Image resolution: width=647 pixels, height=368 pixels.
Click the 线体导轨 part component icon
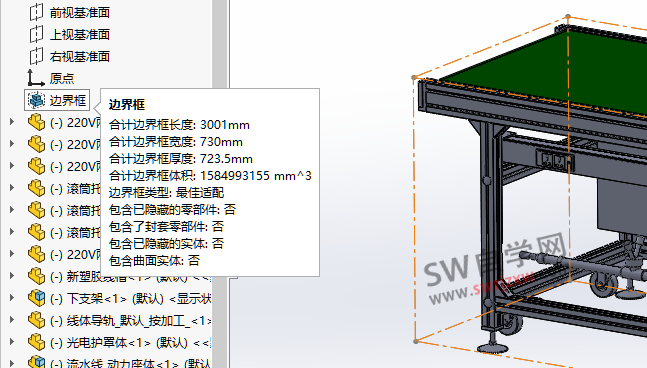37,320
